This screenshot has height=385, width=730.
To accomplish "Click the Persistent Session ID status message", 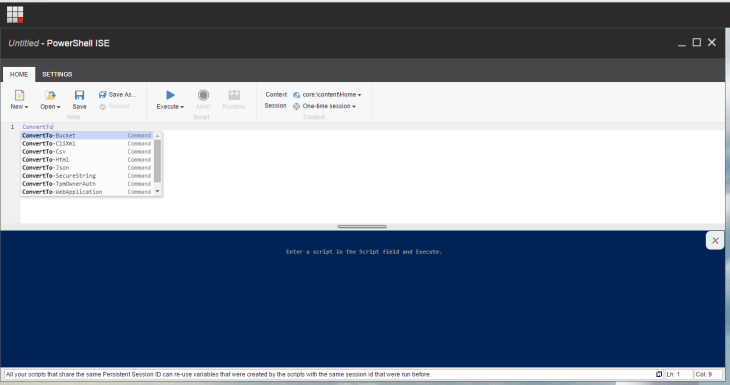I will click(218, 374).
